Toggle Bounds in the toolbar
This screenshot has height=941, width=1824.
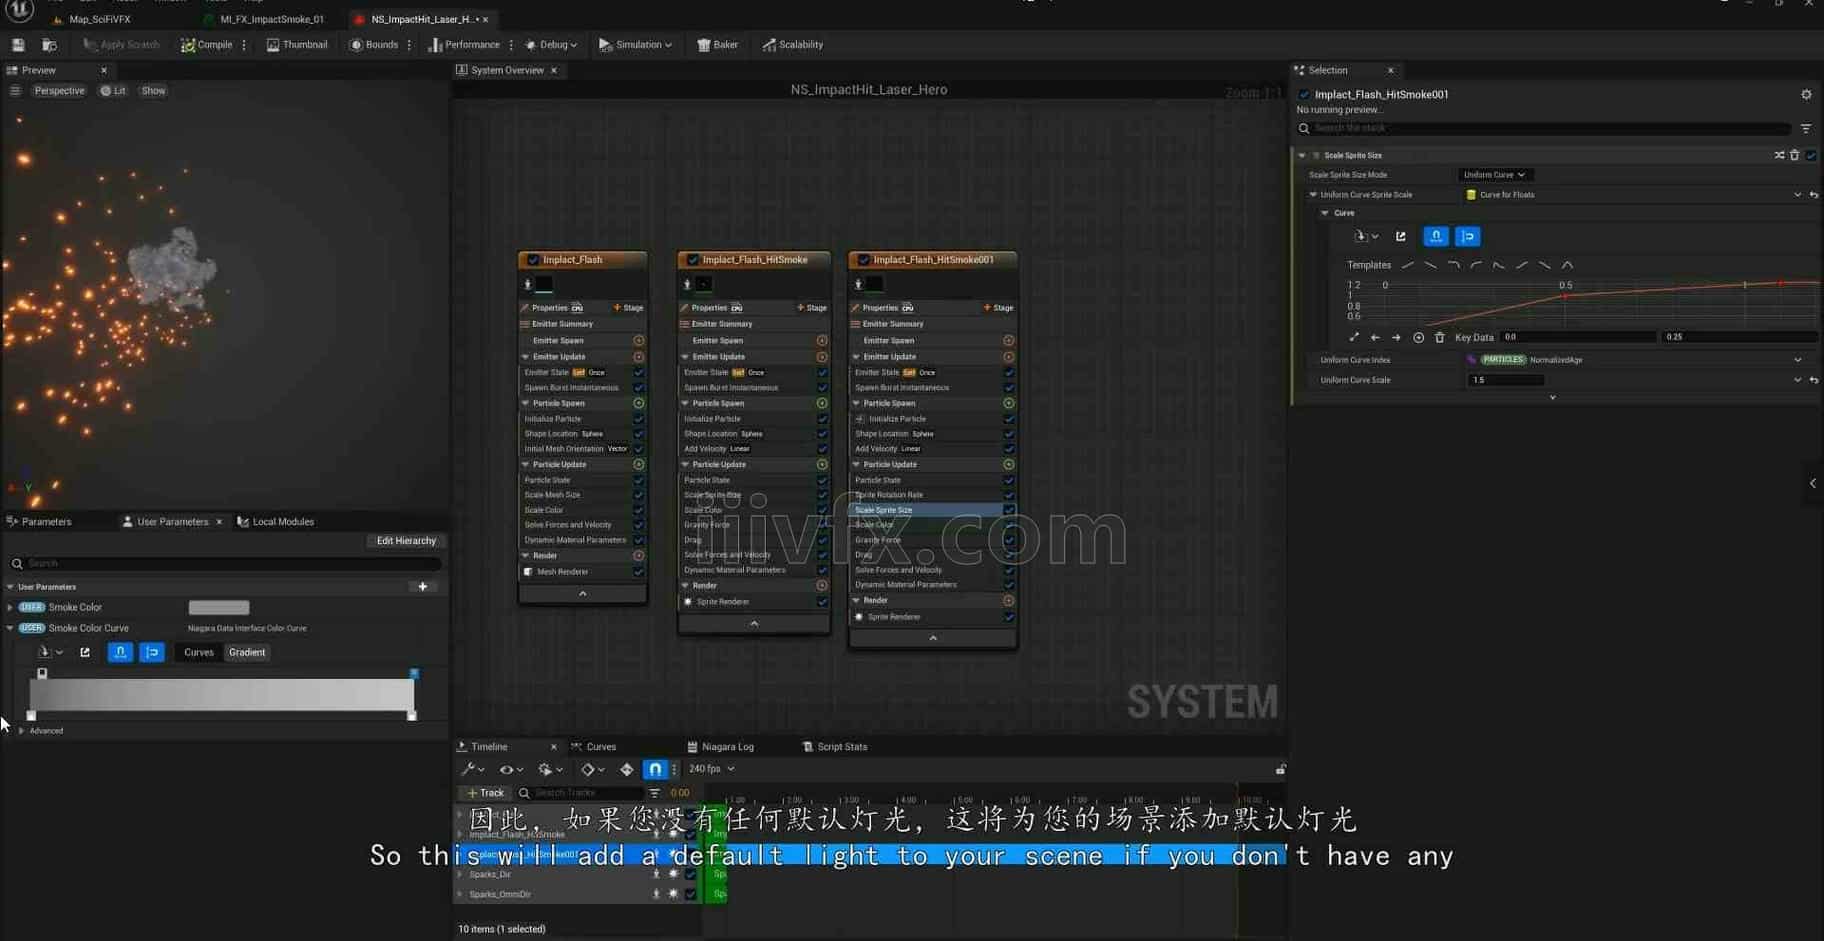(x=374, y=44)
